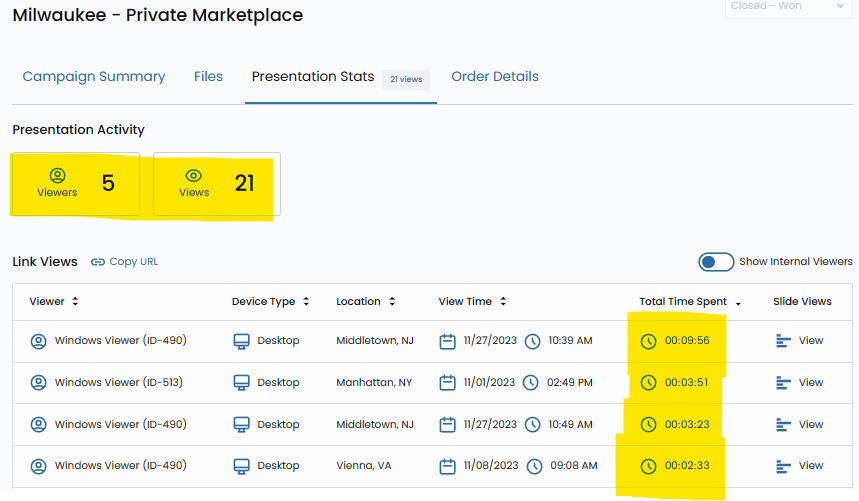859x501 pixels.
Task: Open slide views for Vienna, VA row
Action: [x=800, y=466]
